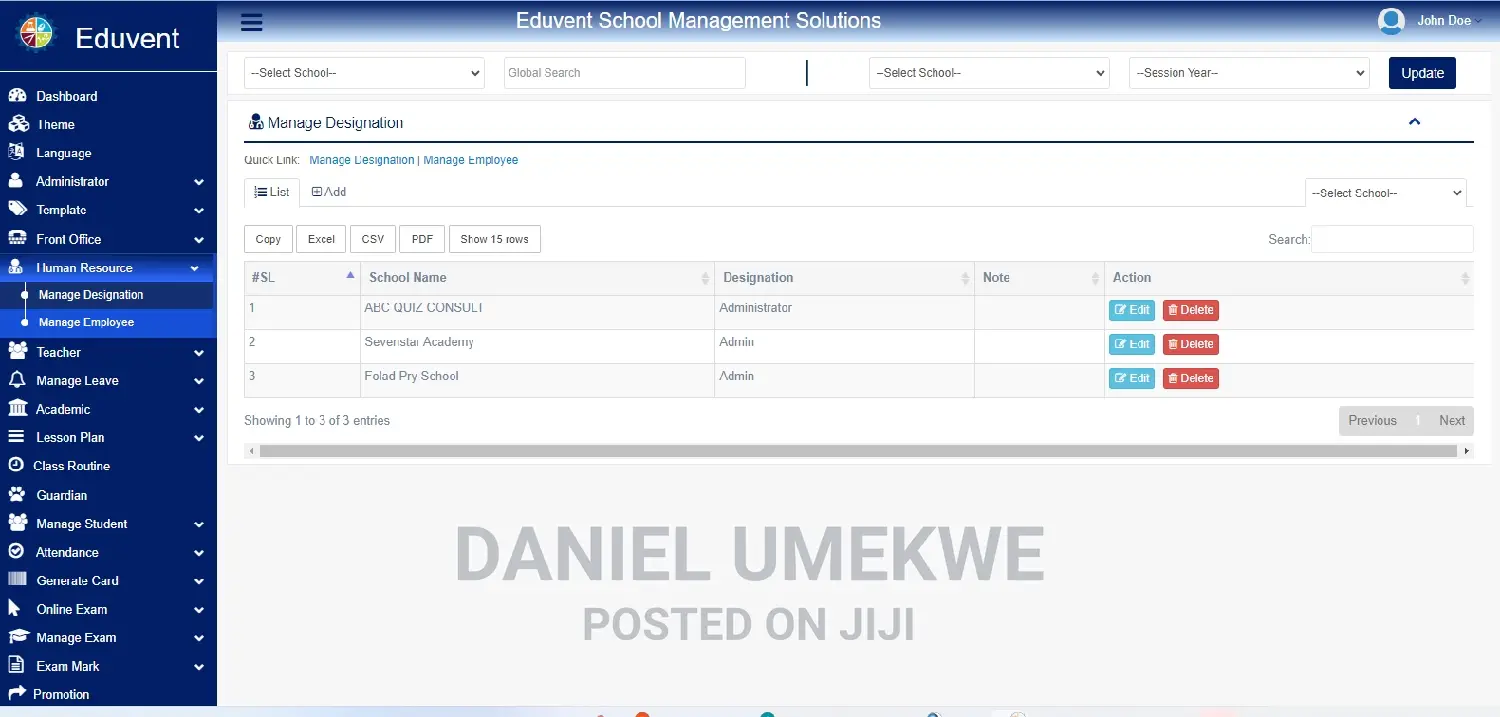Screen dimensions: 1500x717
Task: Click the Class Routine clock icon
Action: [16, 466]
